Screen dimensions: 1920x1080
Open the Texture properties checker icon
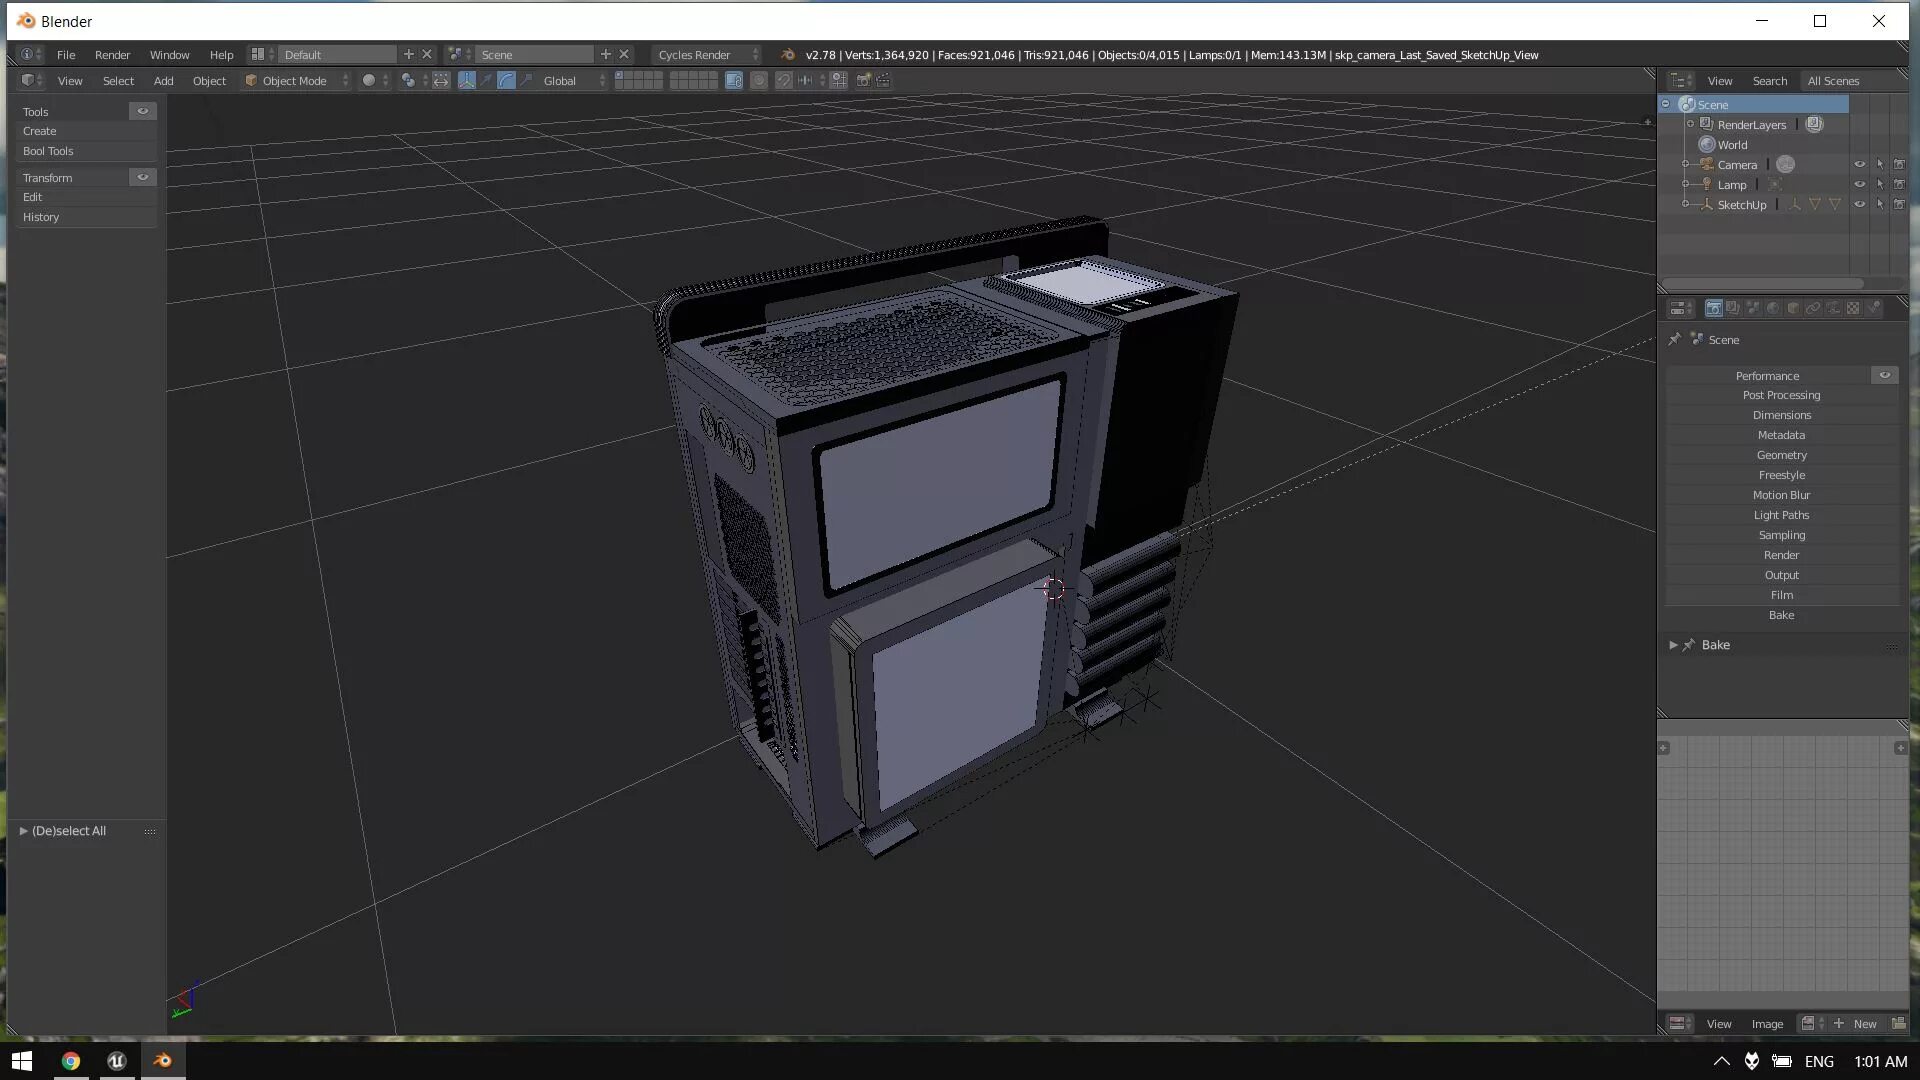click(x=1853, y=308)
